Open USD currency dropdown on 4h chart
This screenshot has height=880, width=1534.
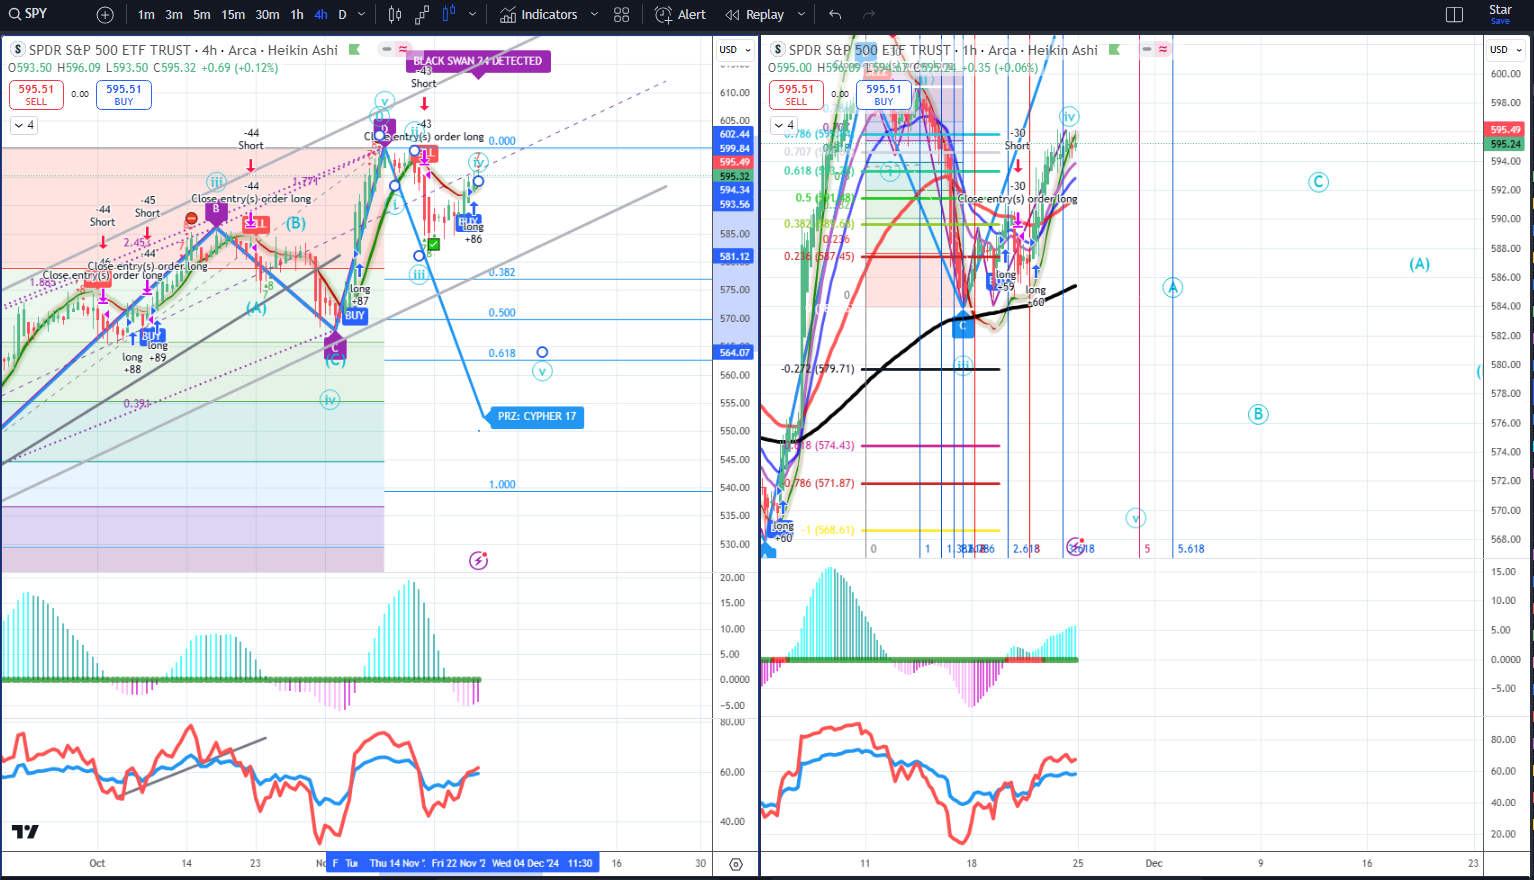pos(735,50)
